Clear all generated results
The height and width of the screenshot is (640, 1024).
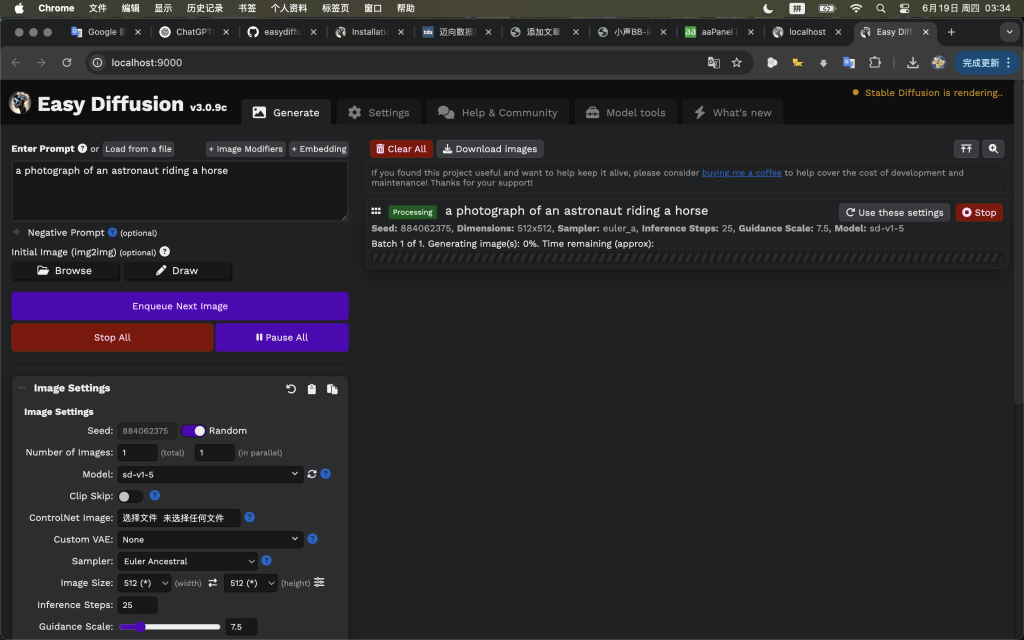401,149
